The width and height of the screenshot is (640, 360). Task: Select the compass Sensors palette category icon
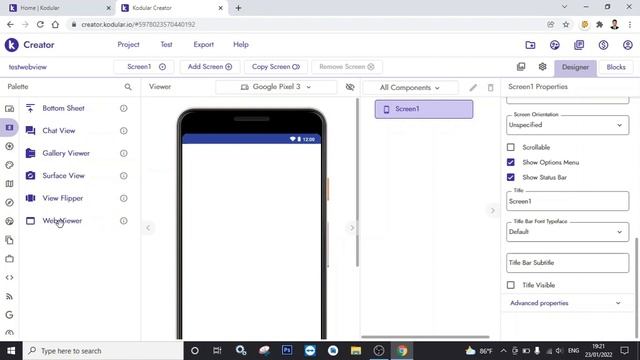pyautogui.click(x=9, y=202)
